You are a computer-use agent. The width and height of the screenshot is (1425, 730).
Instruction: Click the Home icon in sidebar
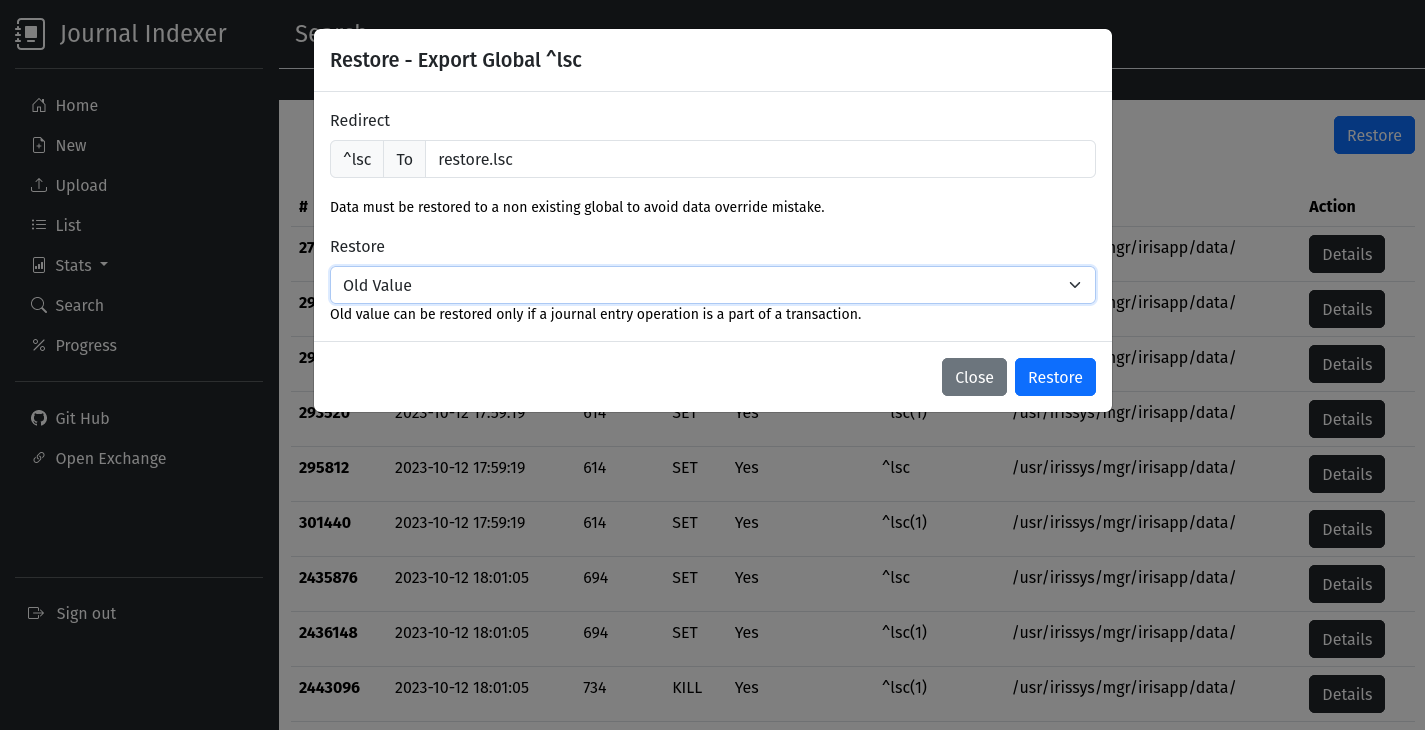[39, 106]
